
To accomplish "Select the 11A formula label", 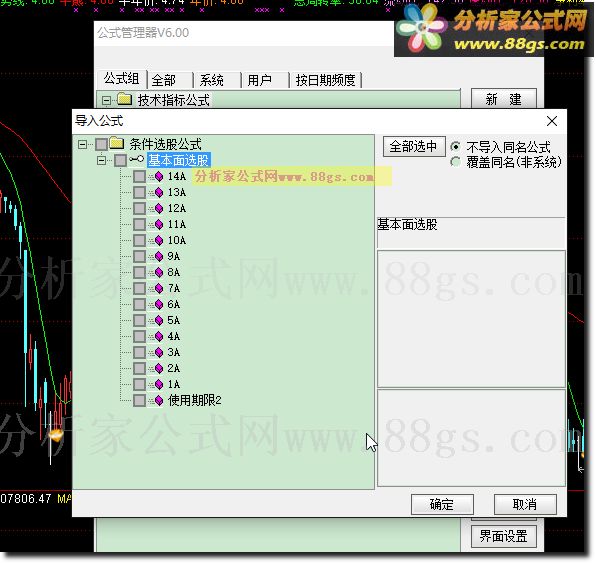I will coord(177,224).
